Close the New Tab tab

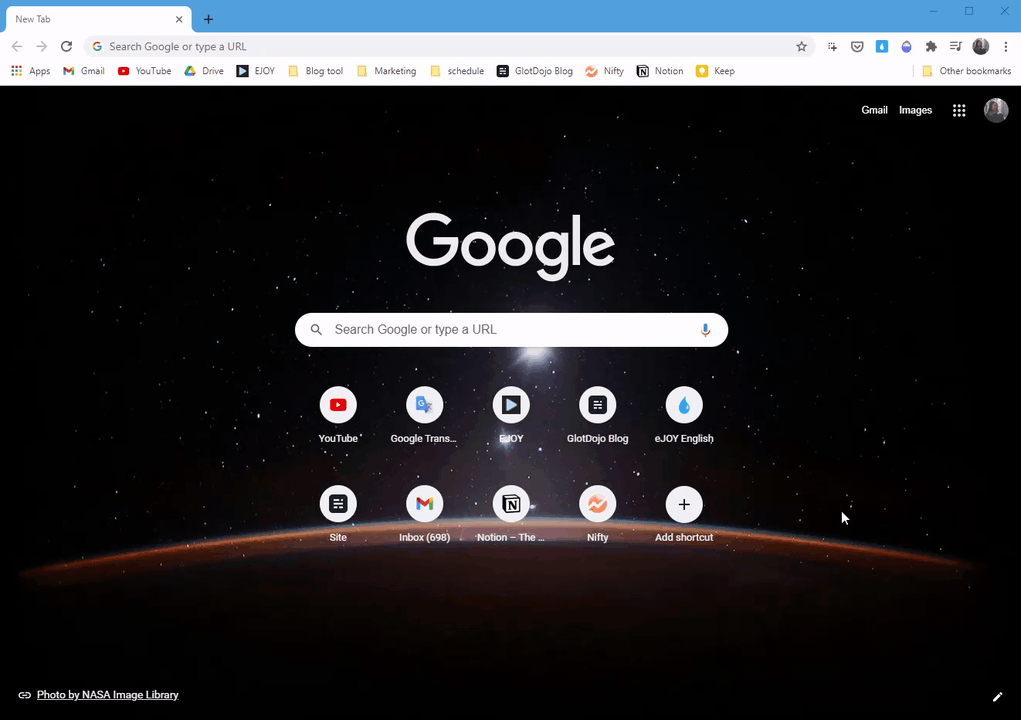tap(179, 20)
